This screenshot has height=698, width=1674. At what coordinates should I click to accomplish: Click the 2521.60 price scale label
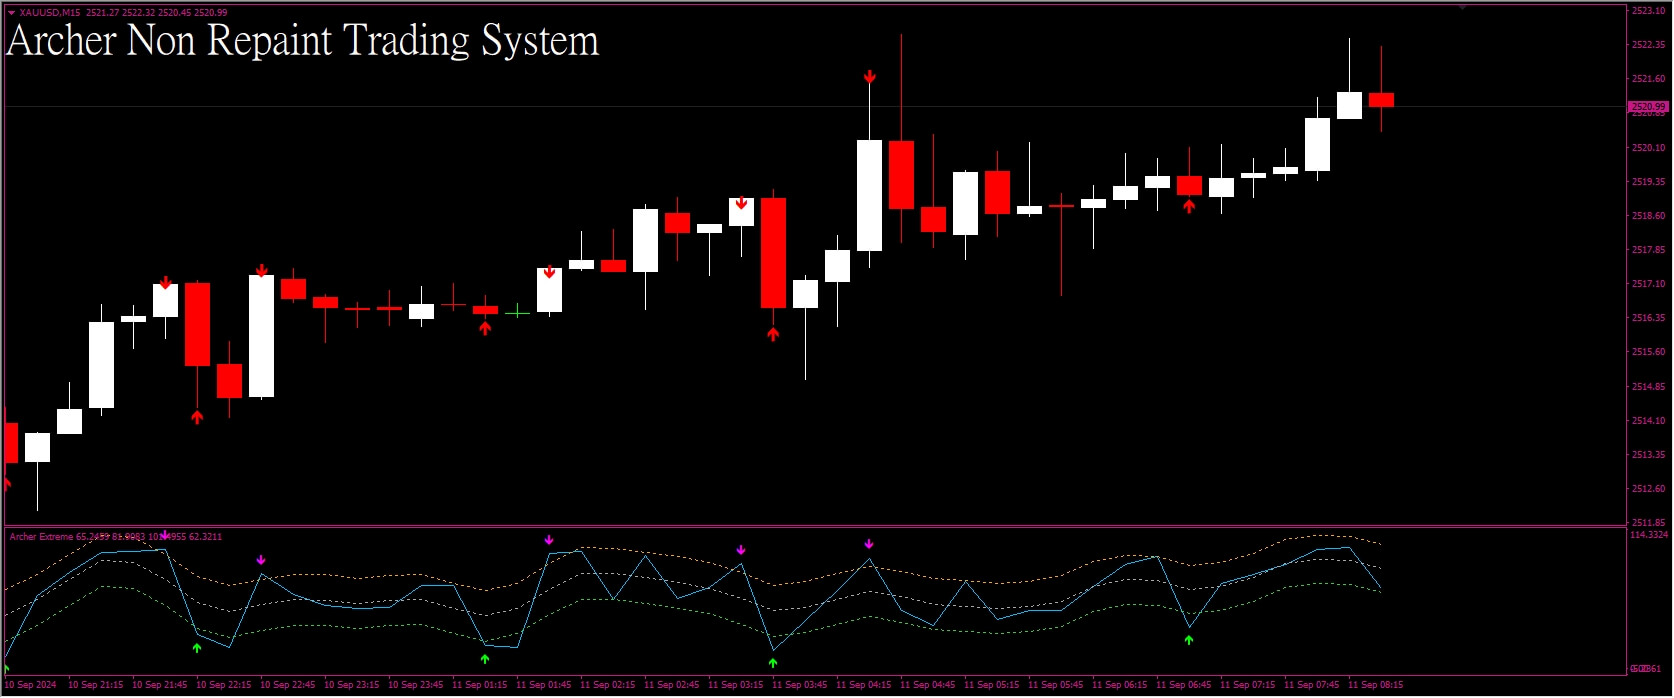coord(1649,78)
